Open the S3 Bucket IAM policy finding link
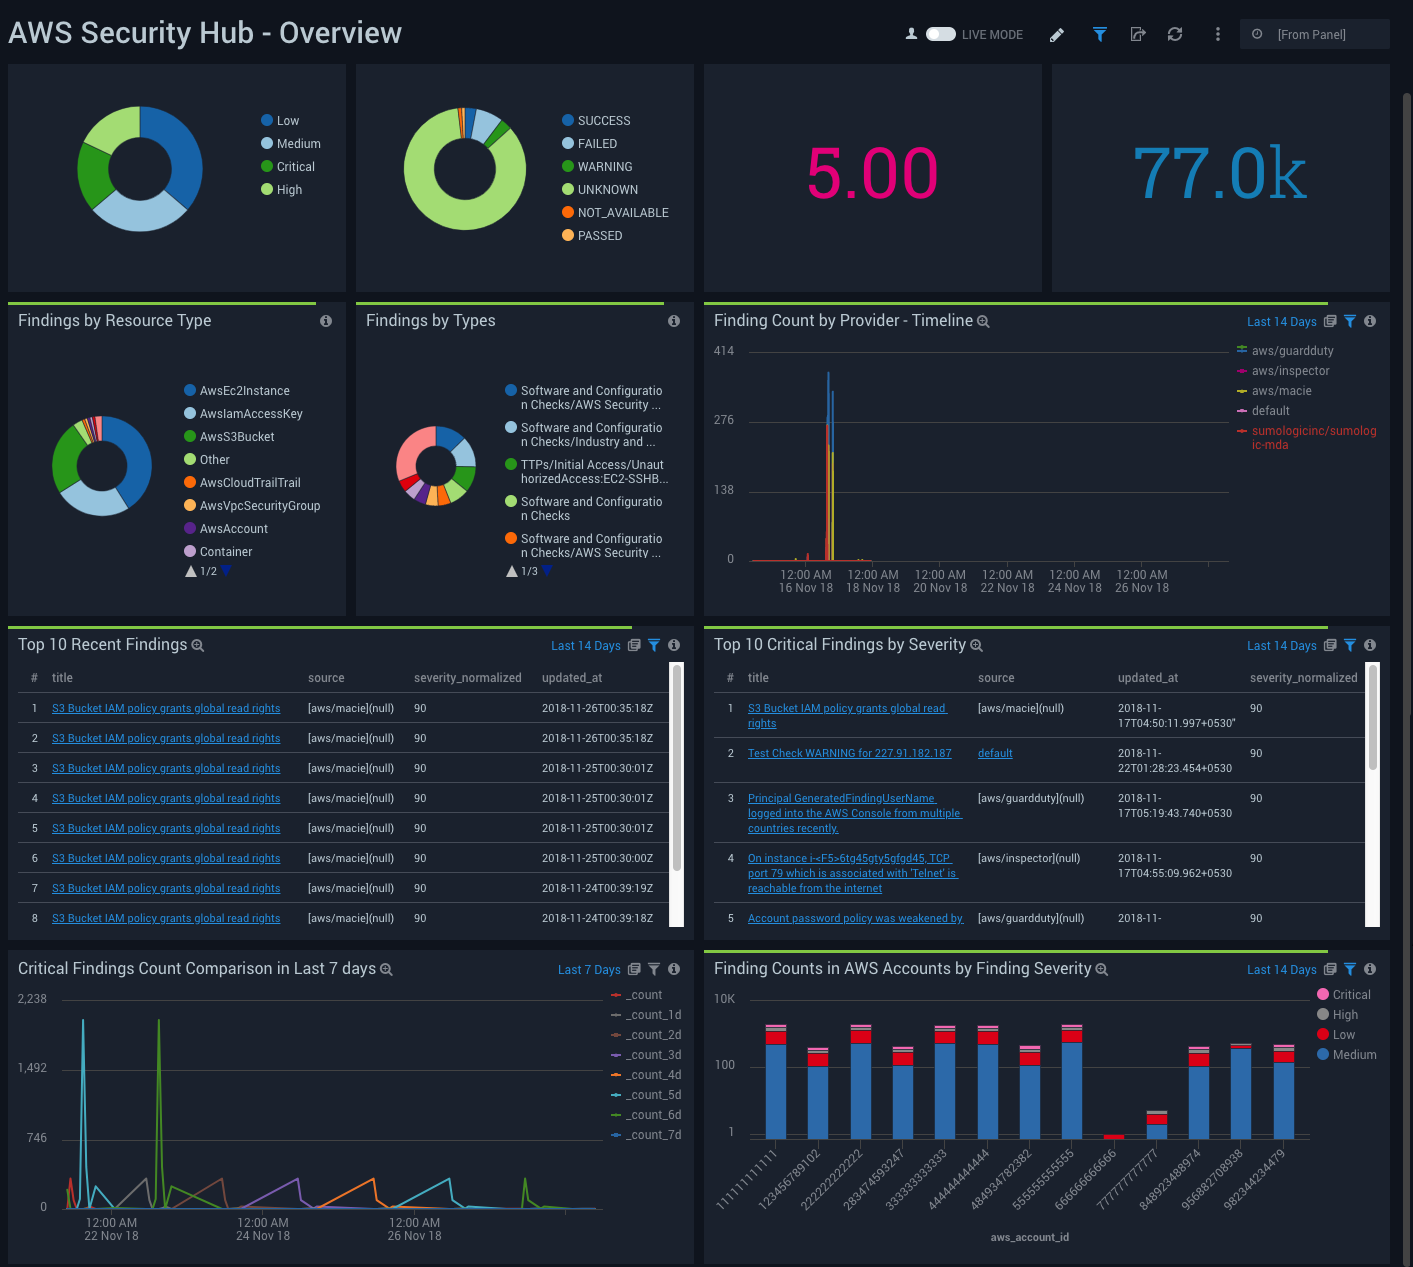 [166, 708]
